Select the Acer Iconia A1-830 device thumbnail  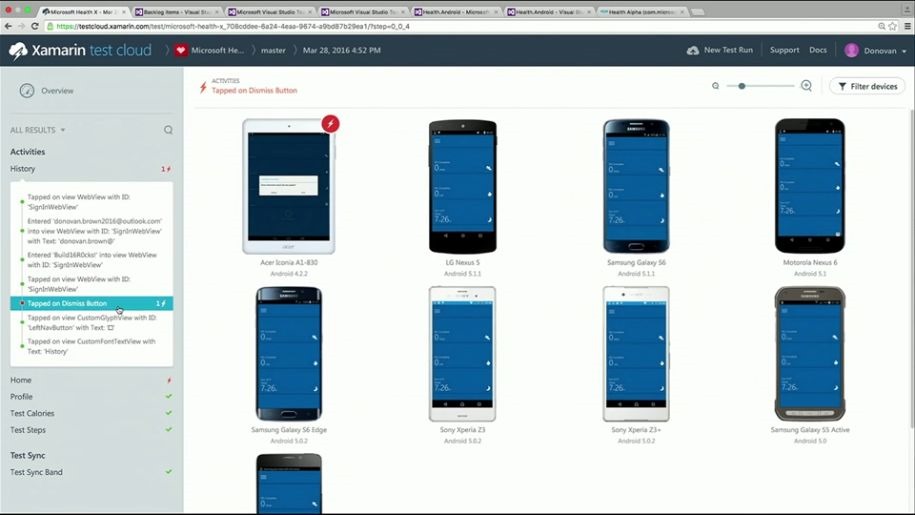[289, 187]
